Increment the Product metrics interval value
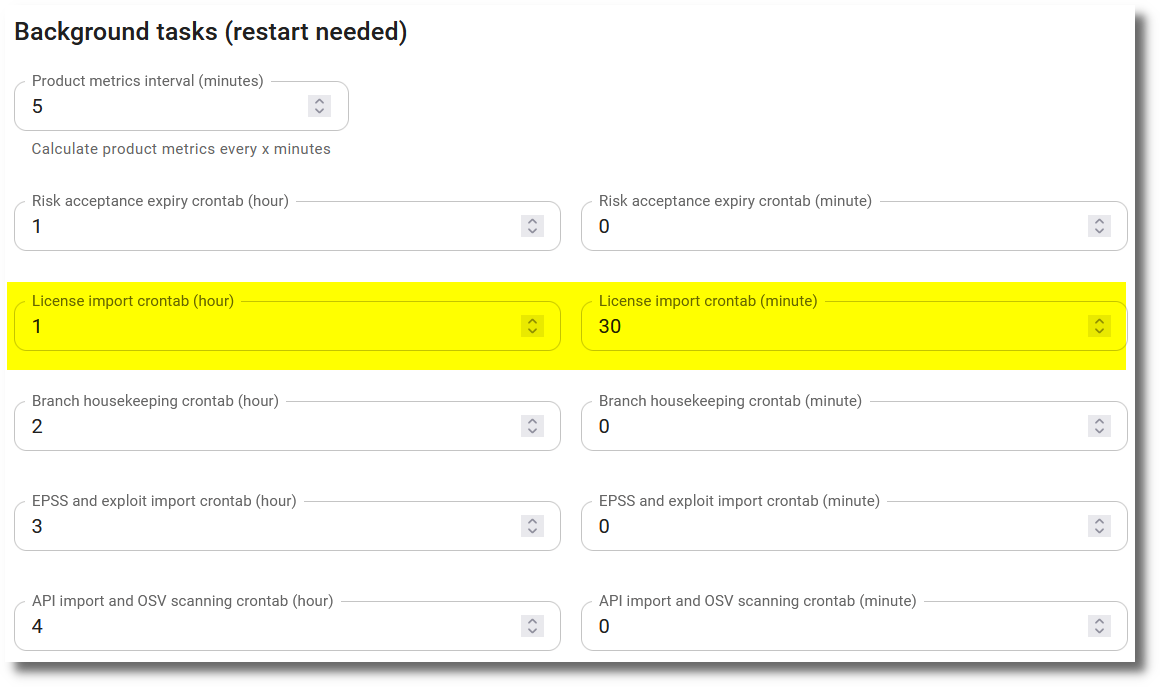This screenshot has height=687, width=1160. [319, 105]
